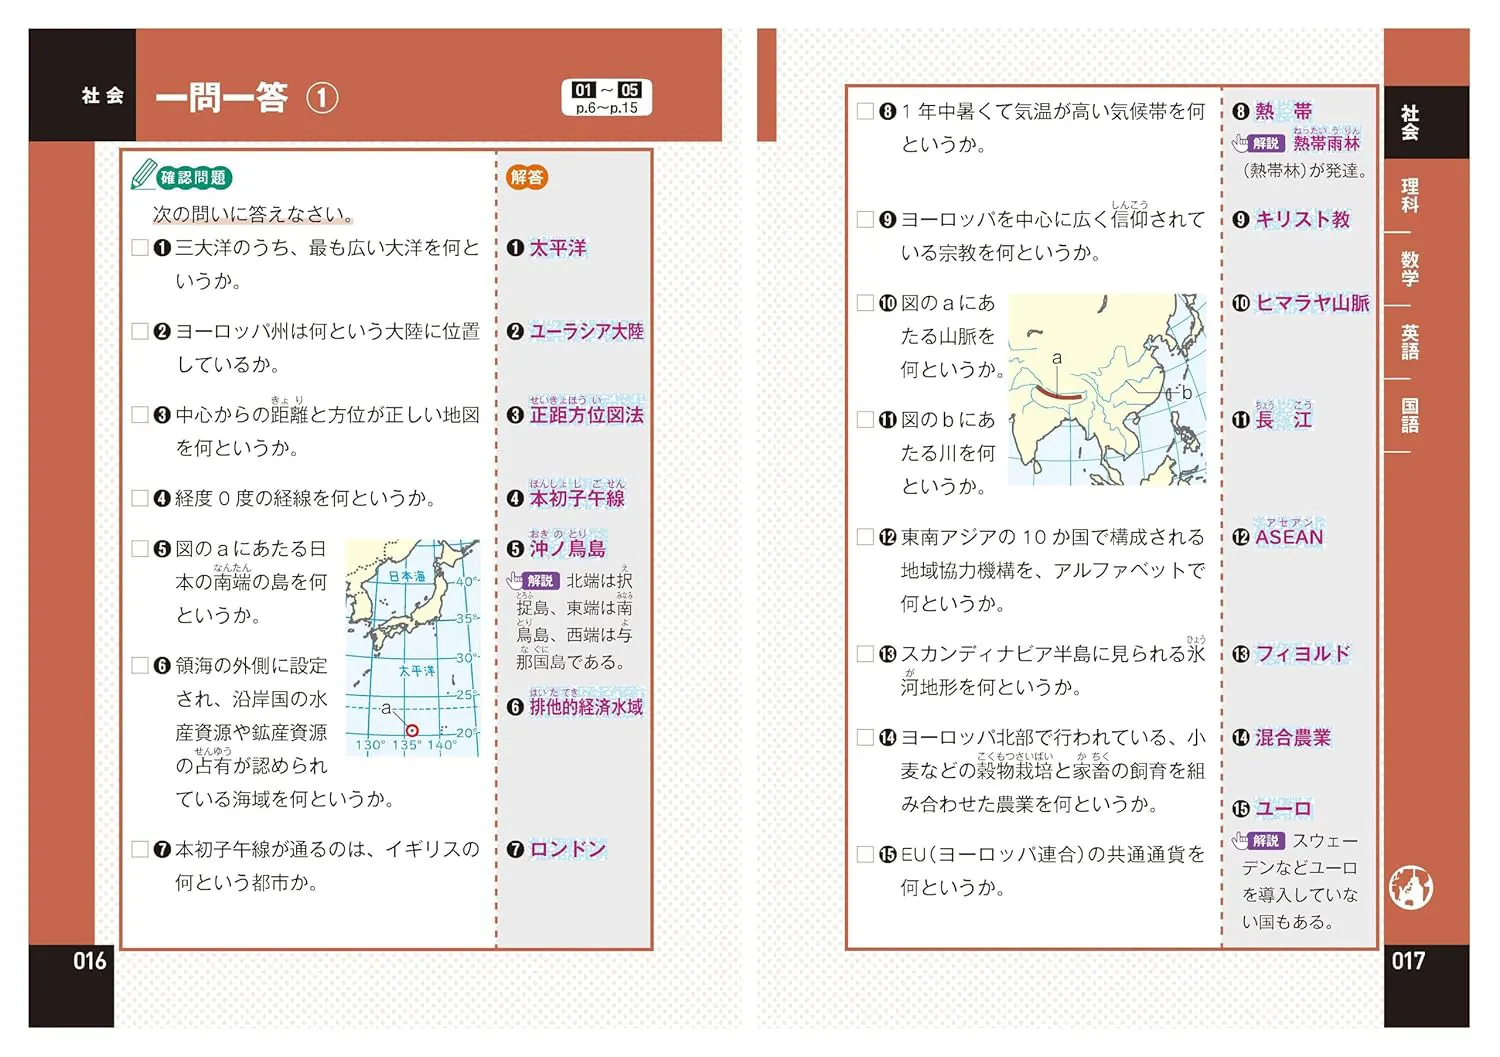The height and width of the screenshot is (1057, 1500).
Task: Click the 社会 label in the top-left header
Action: click(x=103, y=95)
